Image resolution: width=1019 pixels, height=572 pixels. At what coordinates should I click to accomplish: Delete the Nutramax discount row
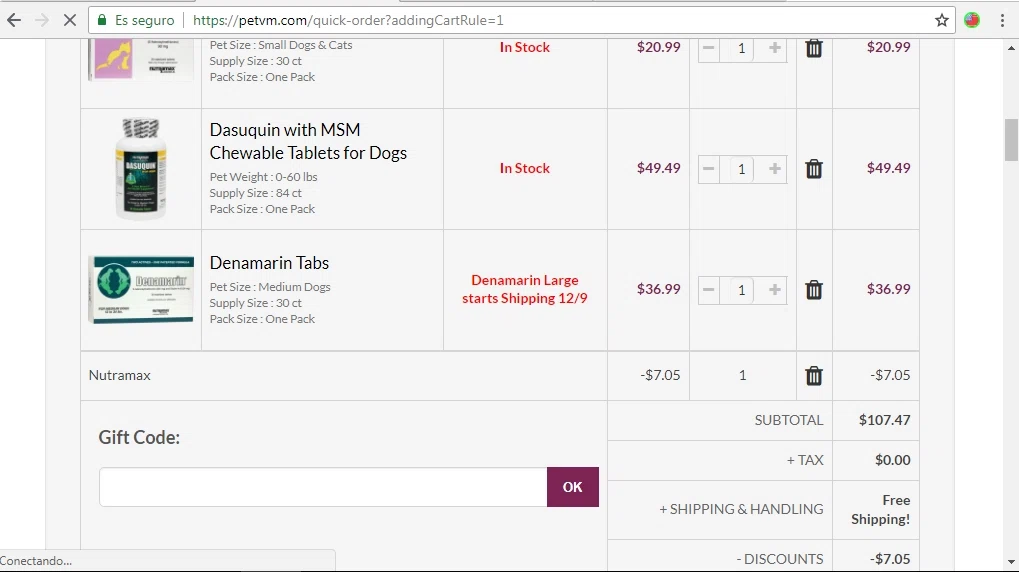coord(814,376)
